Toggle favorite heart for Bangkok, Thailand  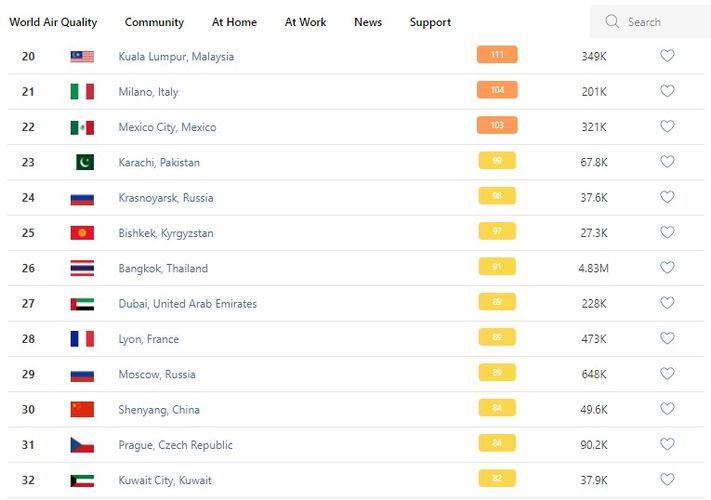point(667,268)
